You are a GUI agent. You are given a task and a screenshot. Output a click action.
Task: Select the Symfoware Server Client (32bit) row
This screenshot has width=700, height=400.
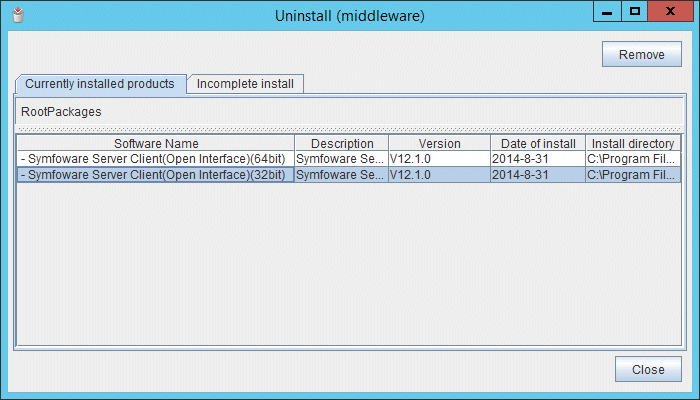156,175
